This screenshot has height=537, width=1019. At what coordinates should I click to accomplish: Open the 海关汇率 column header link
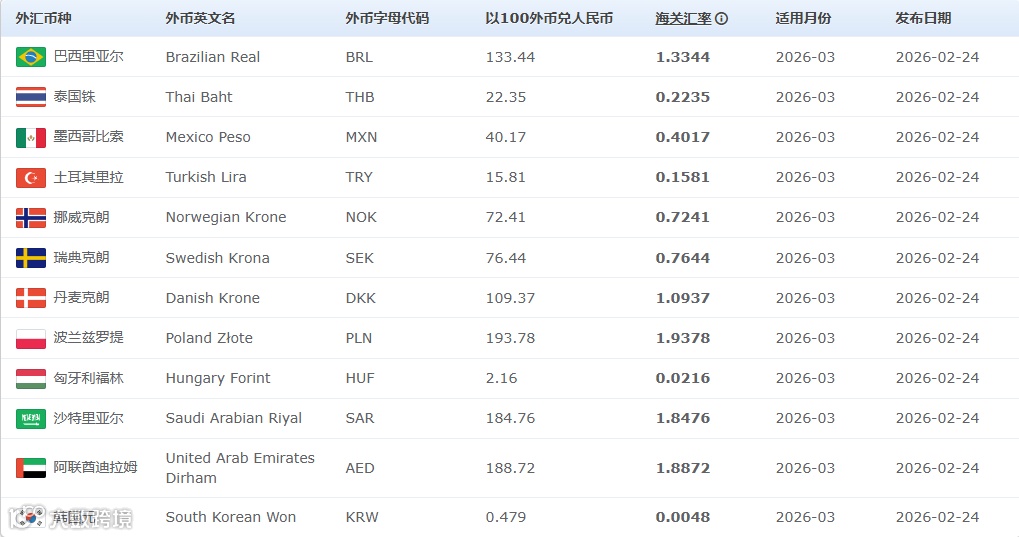pyautogui.click(x=683, y=19)
